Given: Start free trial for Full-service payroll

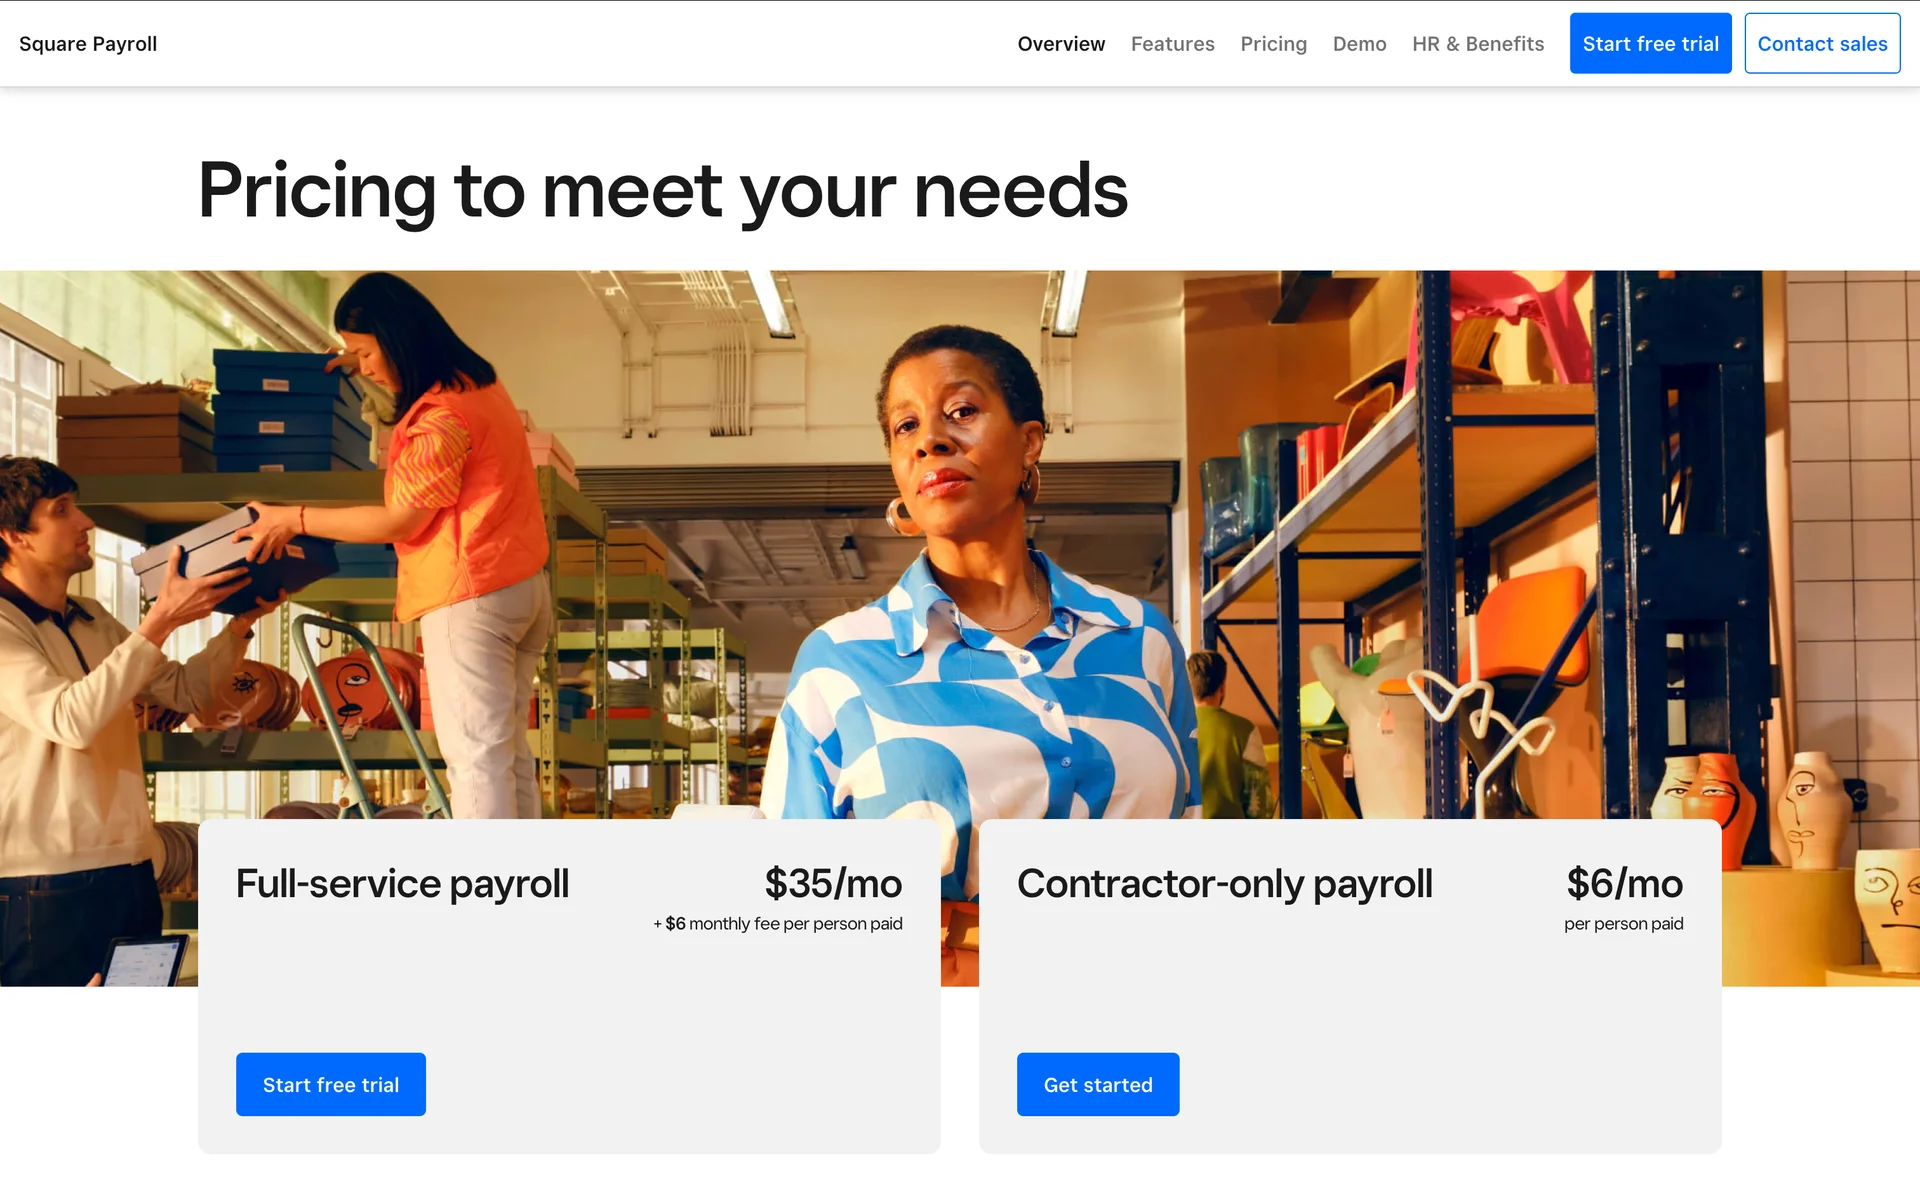Looking at the screenshot, I should tap(331, 1084).
